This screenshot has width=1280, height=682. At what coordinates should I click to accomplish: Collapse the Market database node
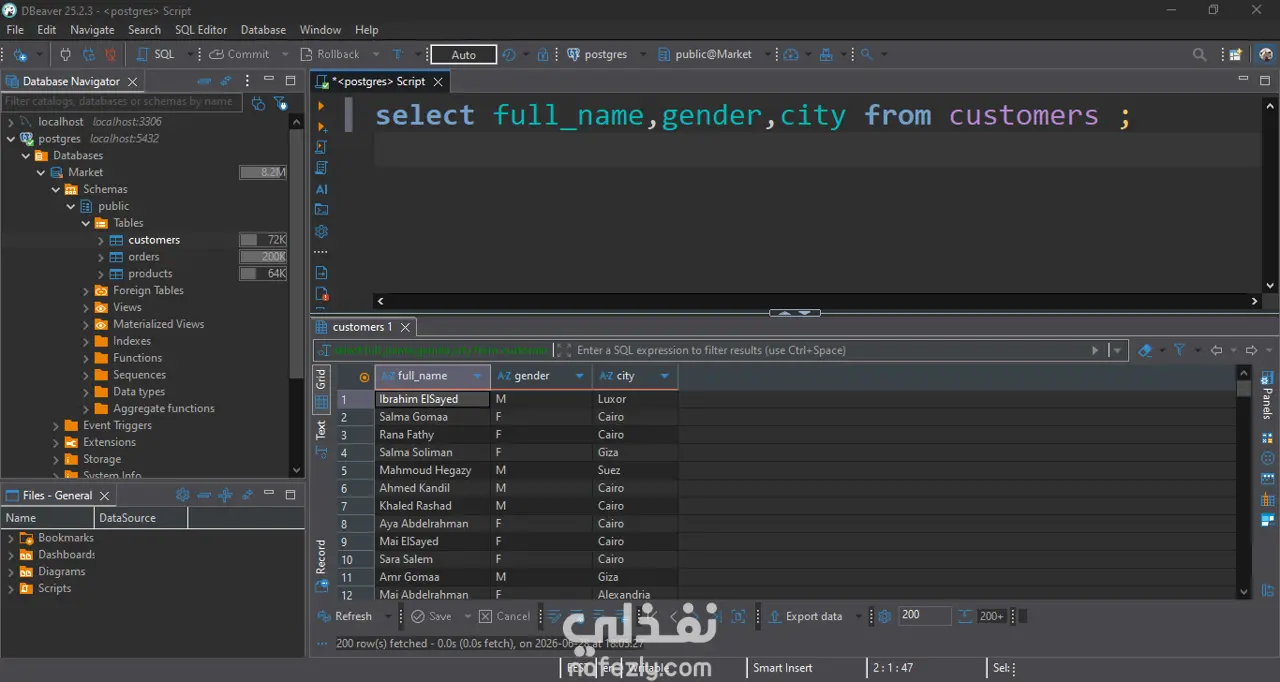(41, 172)
